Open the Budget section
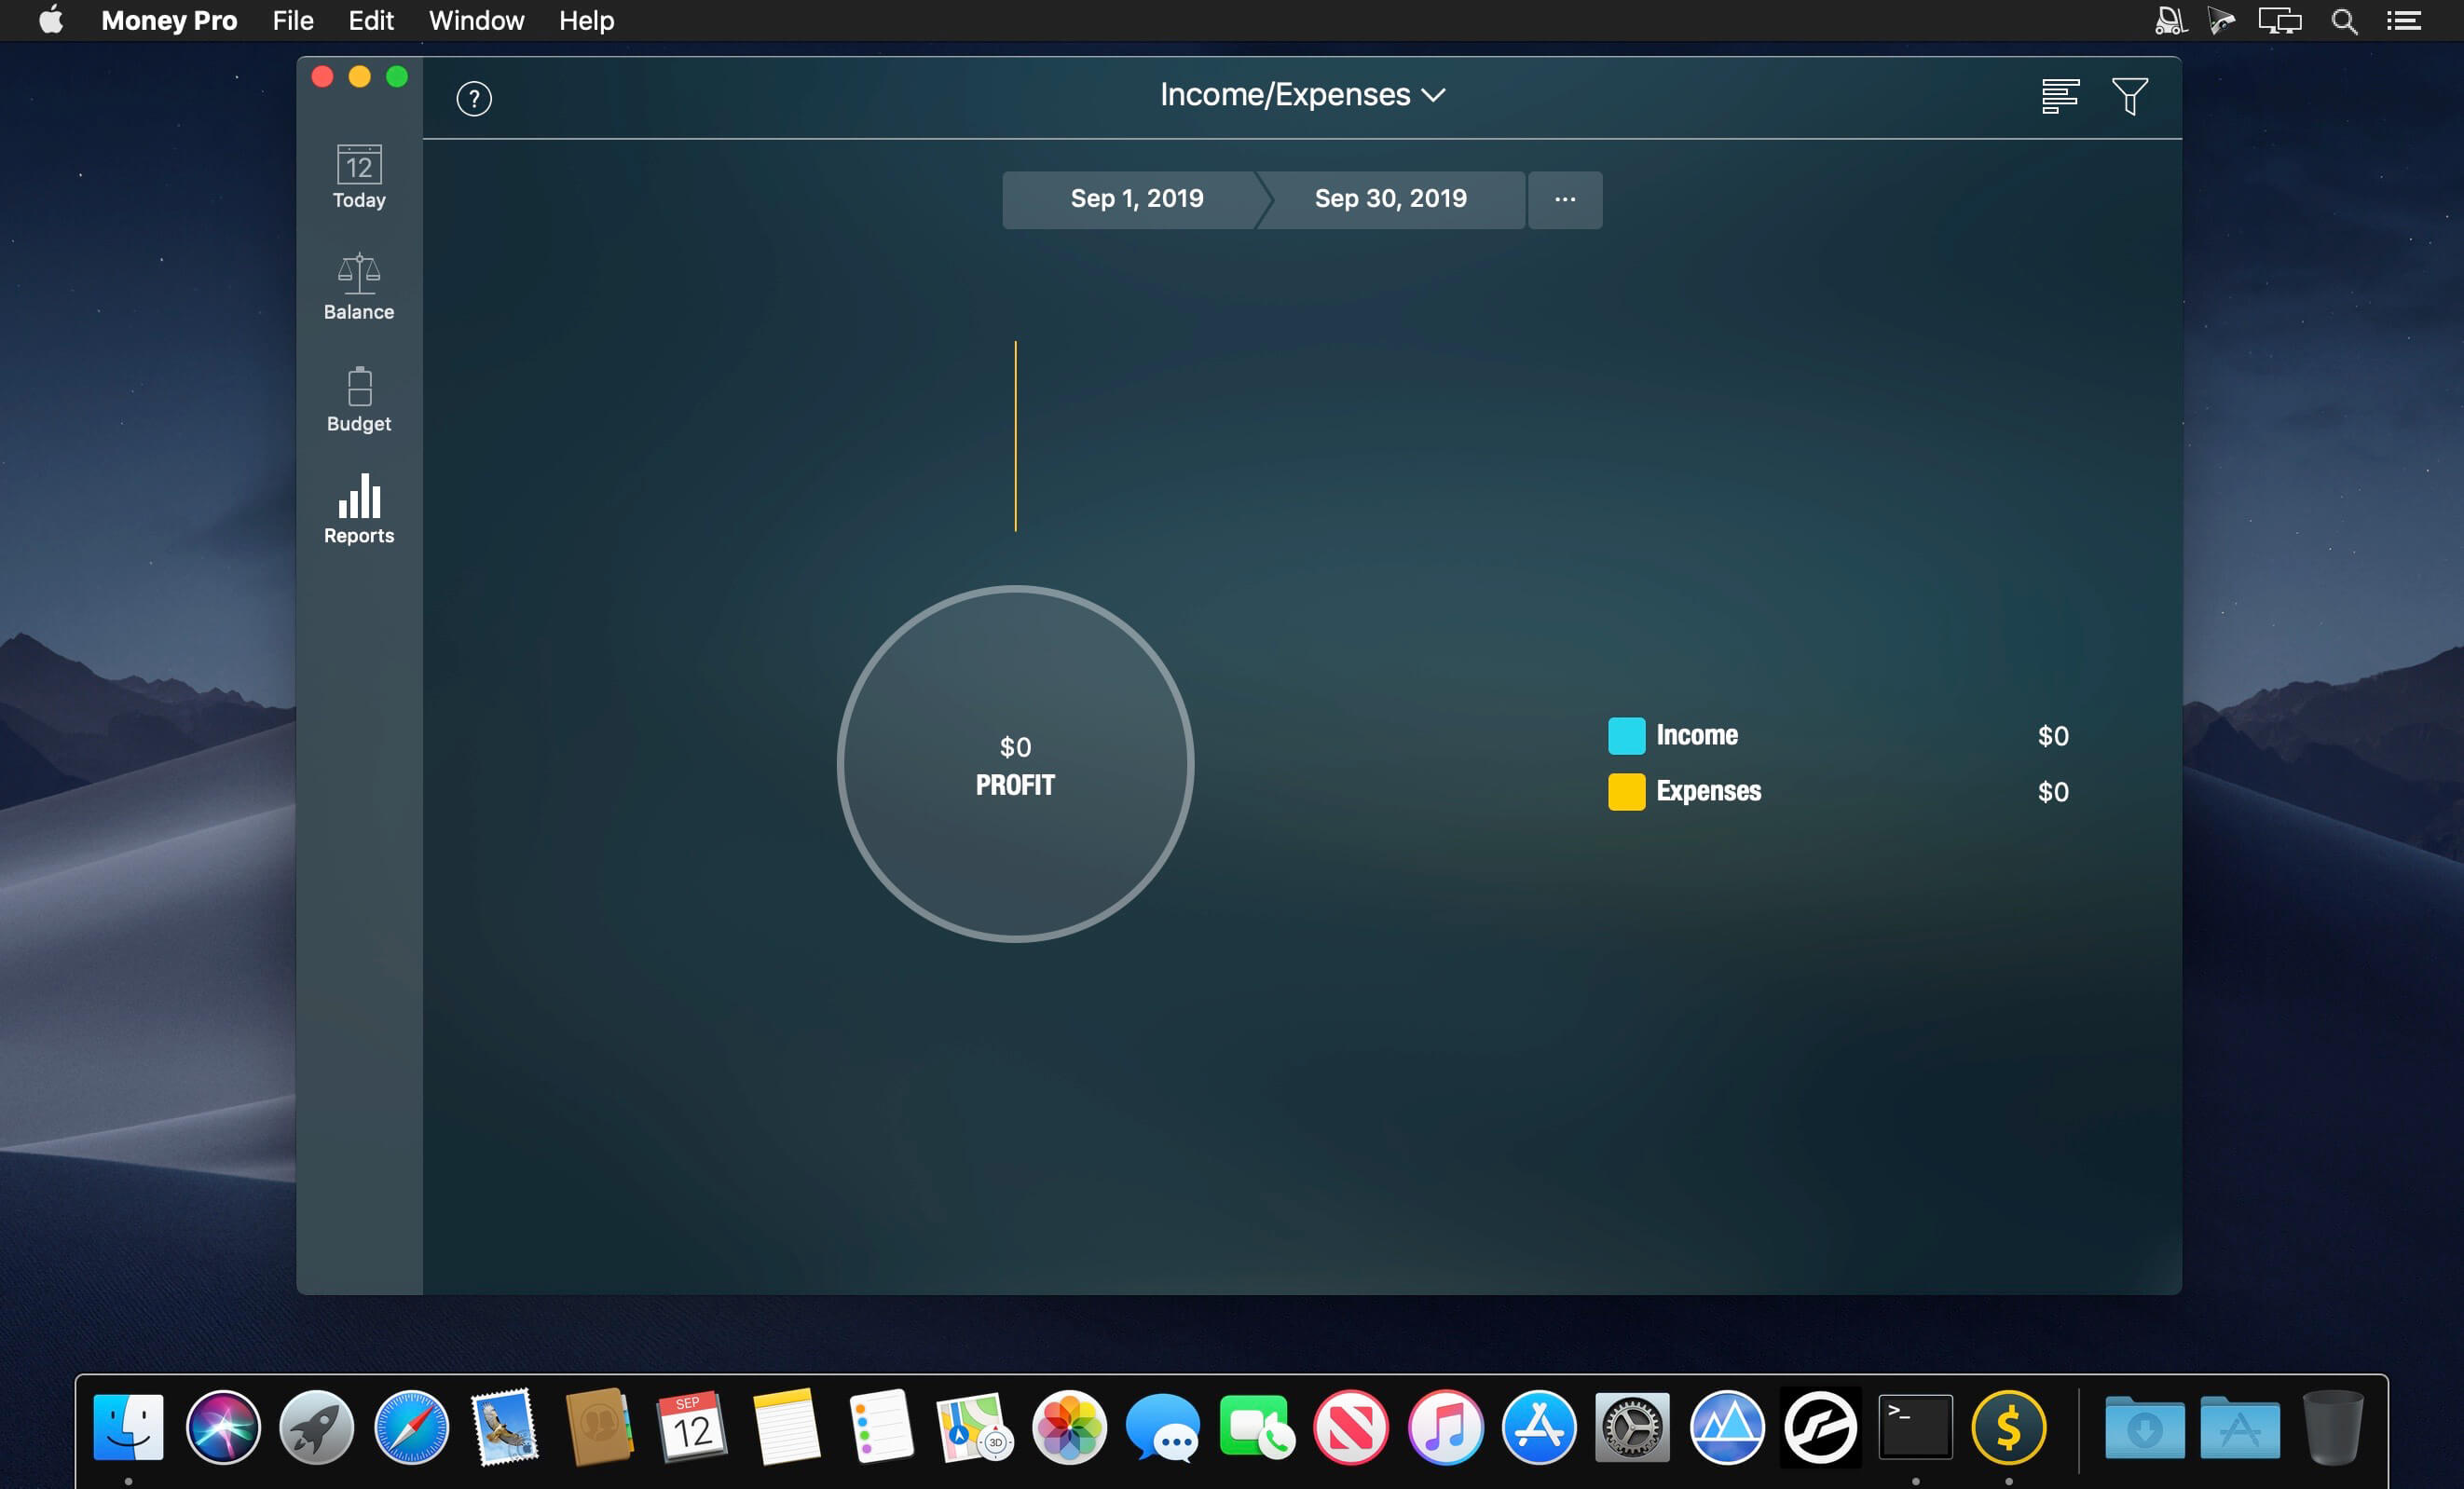Viewport: 2464px width, 1489px height. 359,399
